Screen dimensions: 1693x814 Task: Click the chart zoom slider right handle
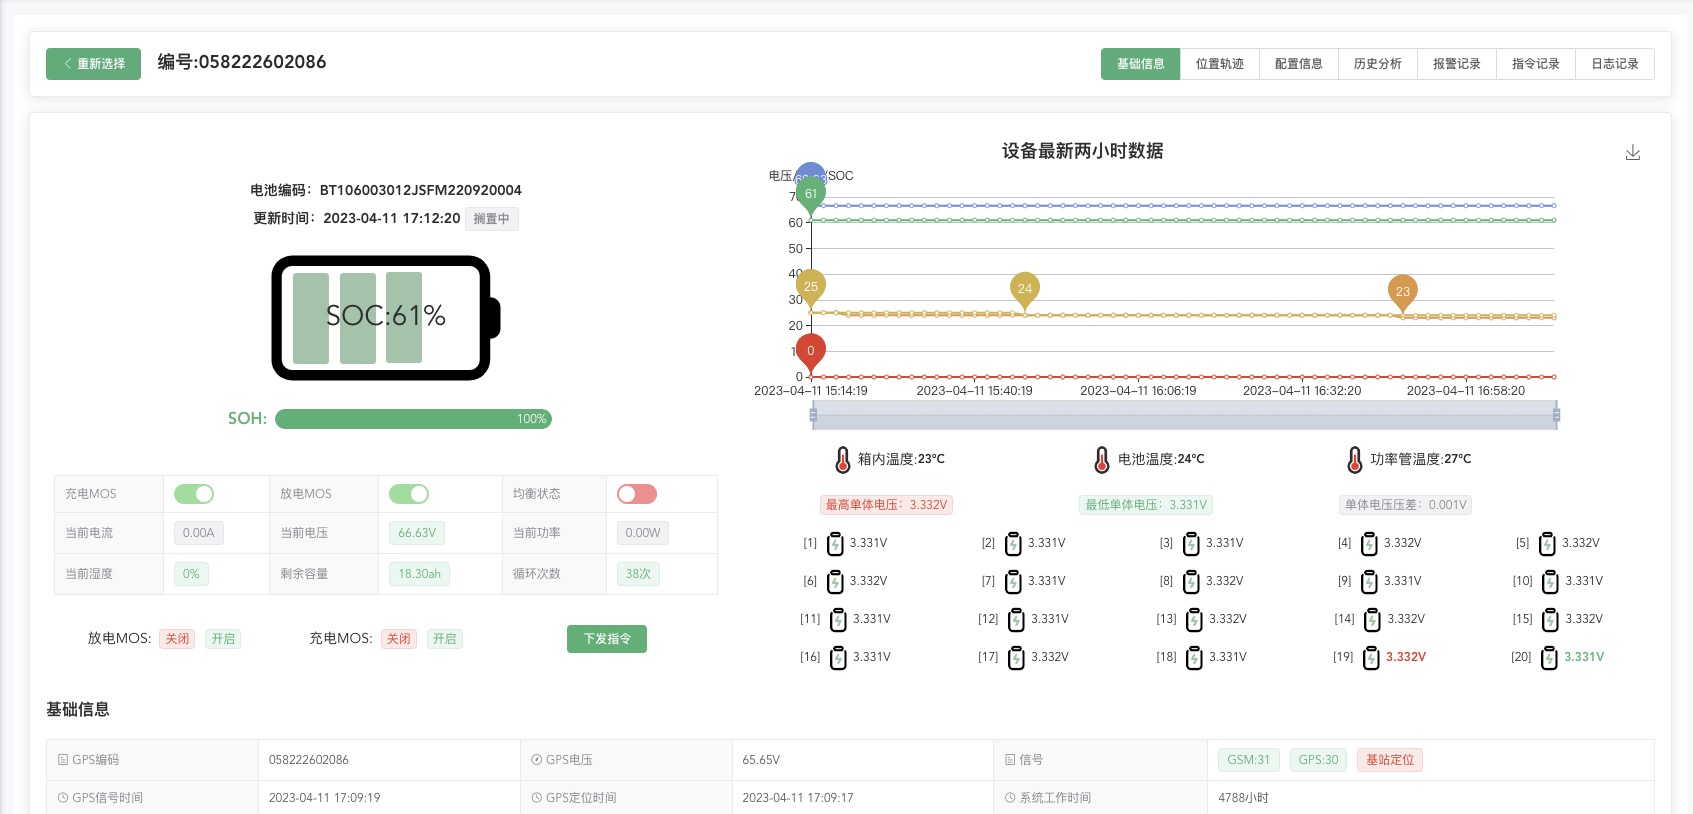(x=1557, y=415)
